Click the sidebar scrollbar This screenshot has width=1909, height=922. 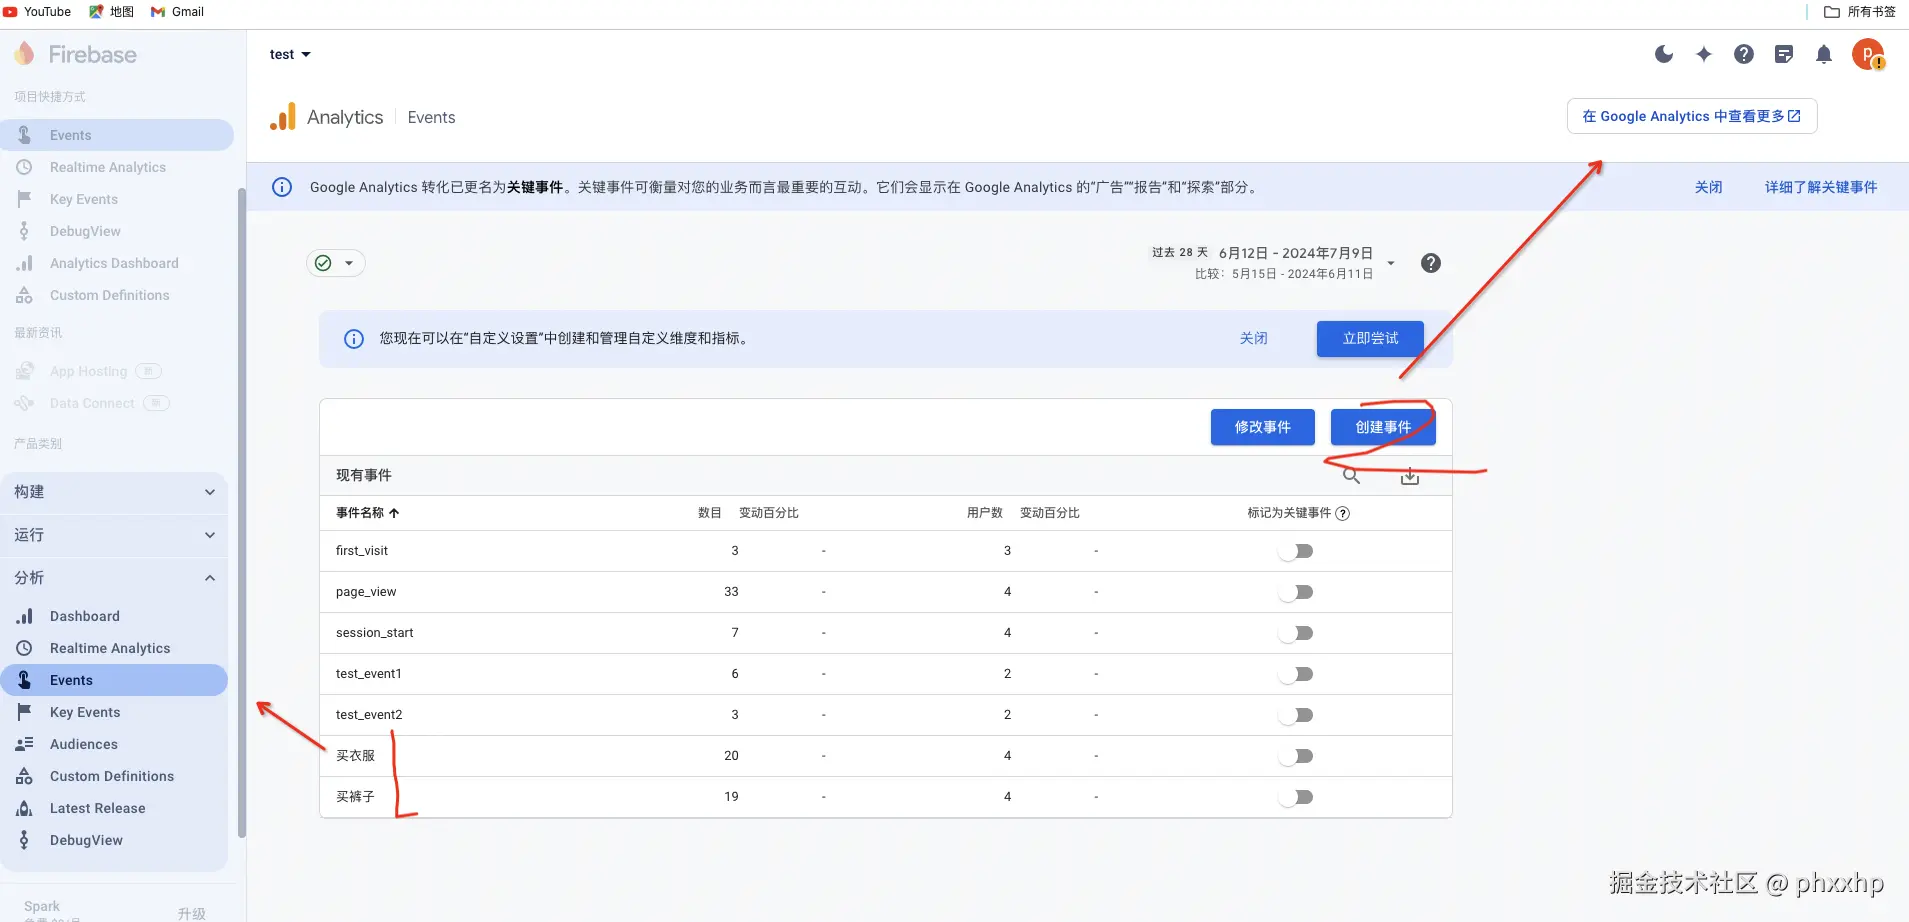[x=241, y=512]
